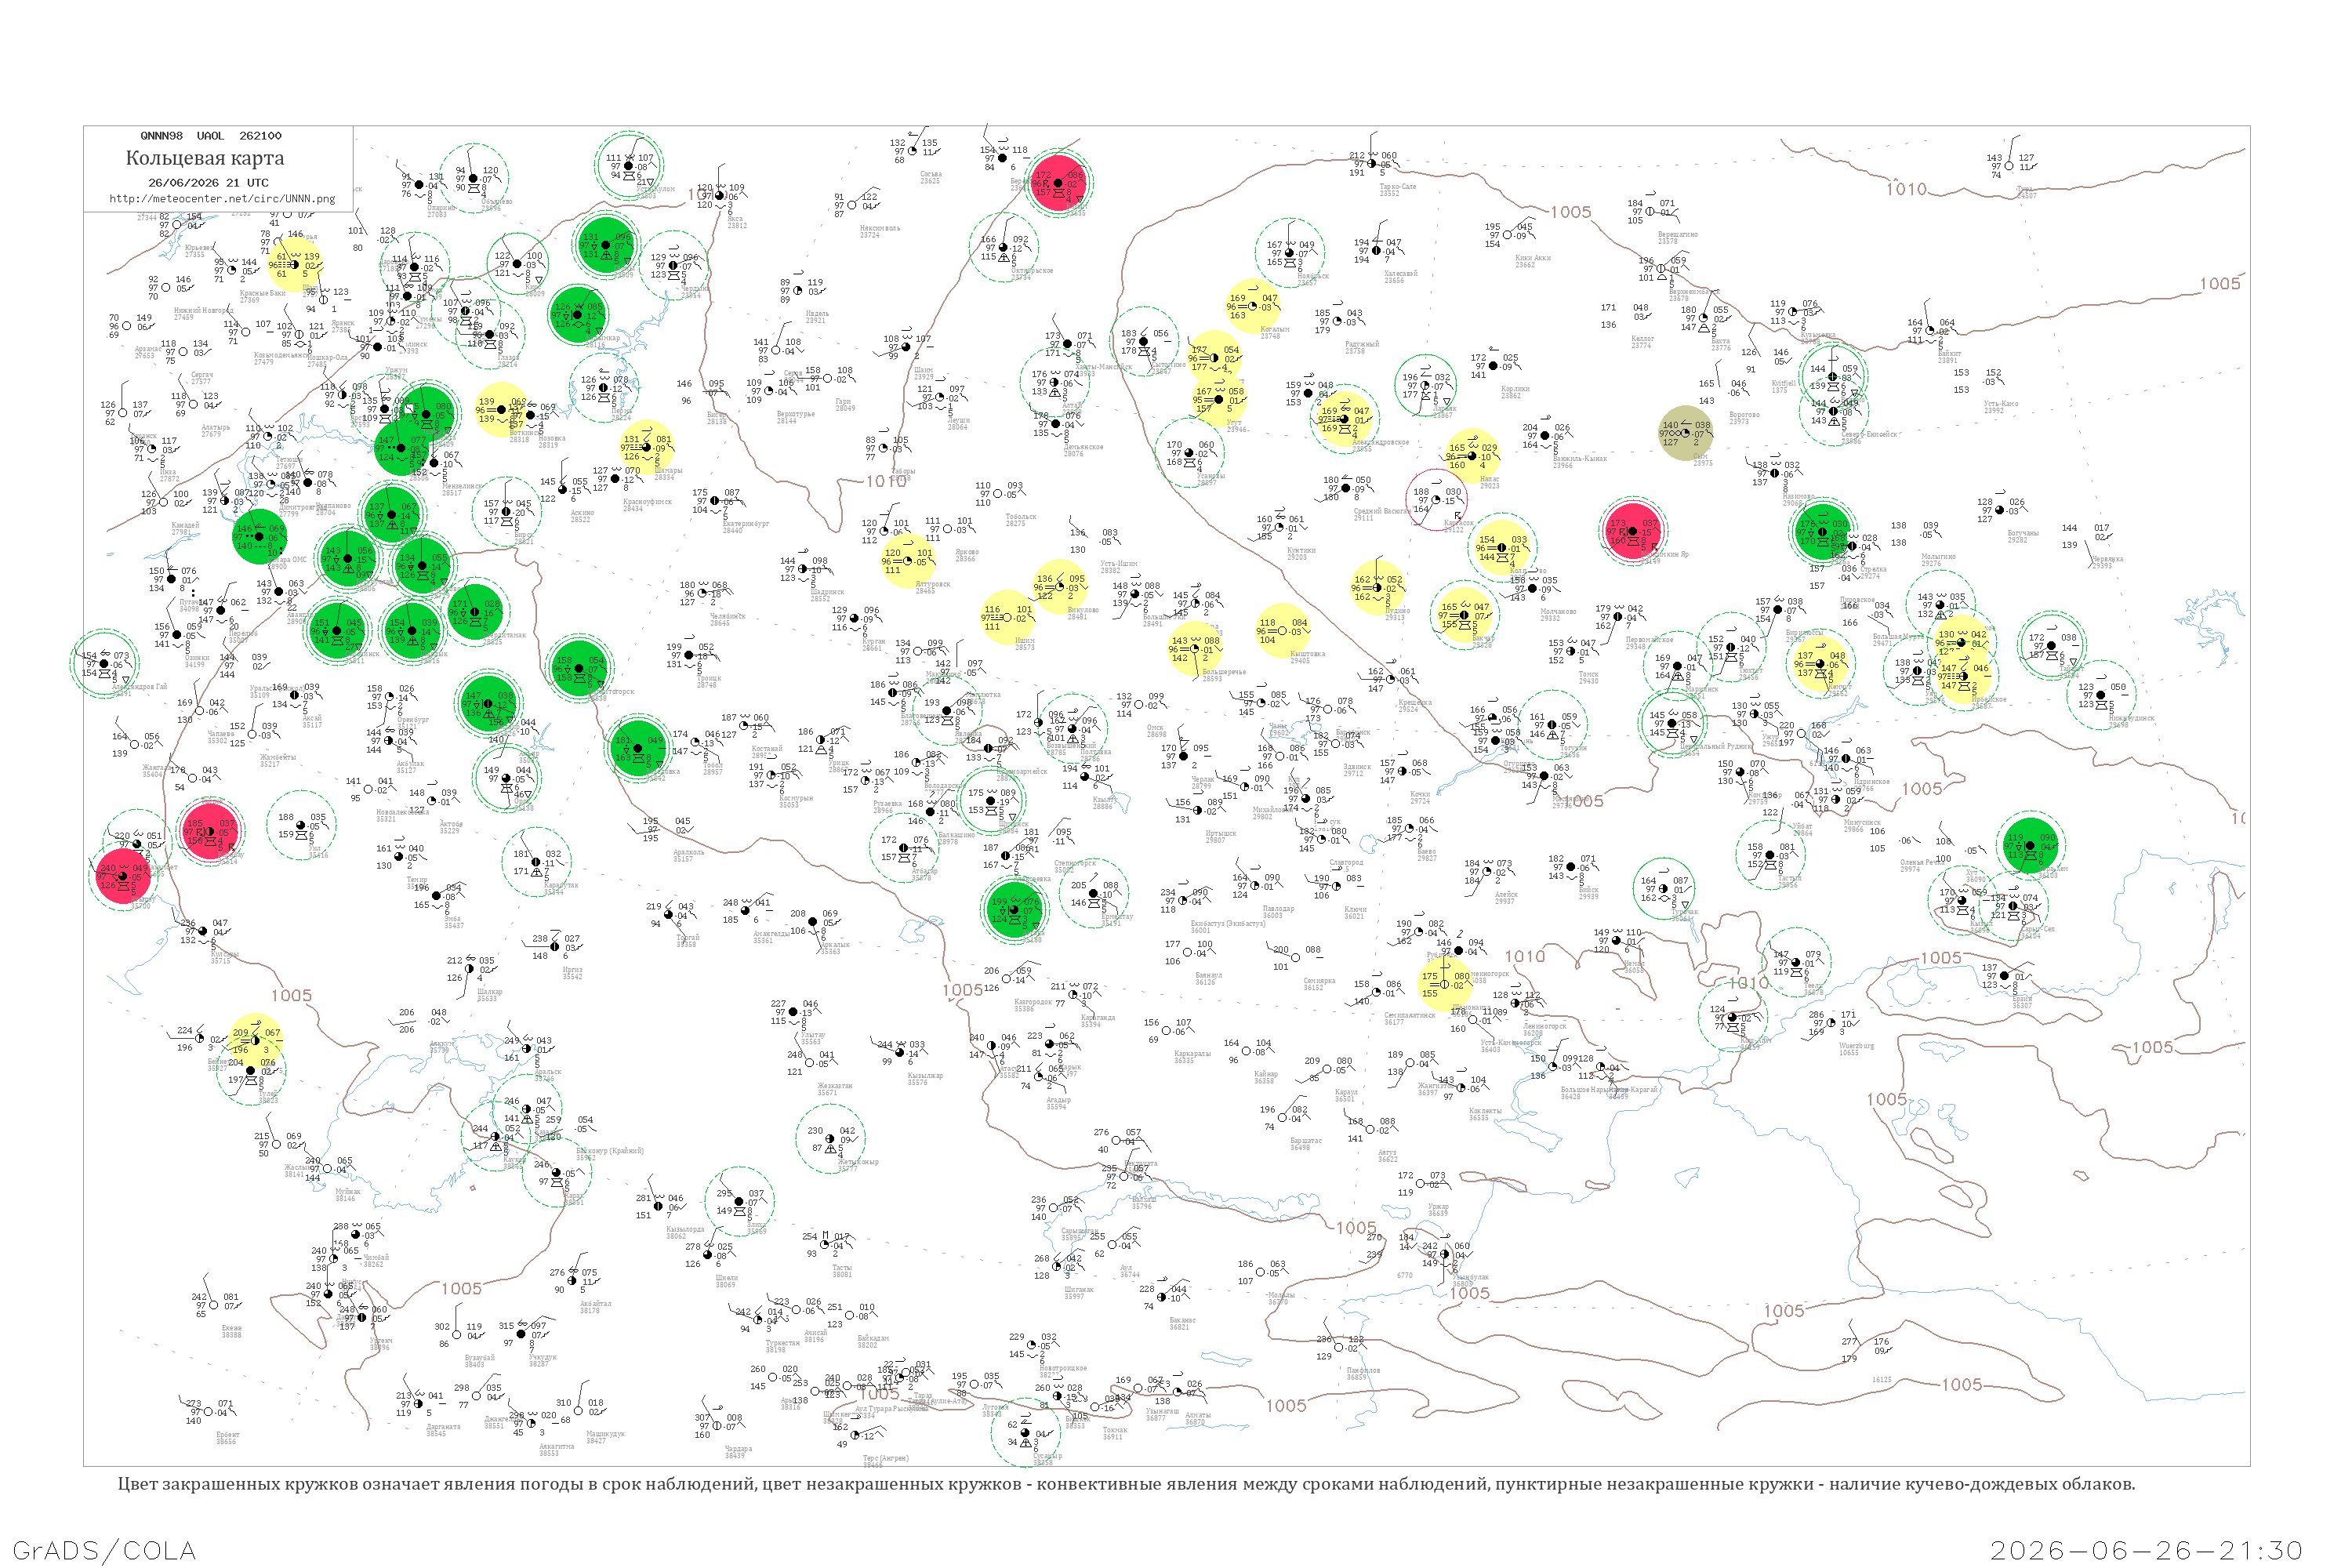The height and width of the screenshot is (1568, 2352).
Task: Click the station label "Верхотурье"
Action: point(795,415)
